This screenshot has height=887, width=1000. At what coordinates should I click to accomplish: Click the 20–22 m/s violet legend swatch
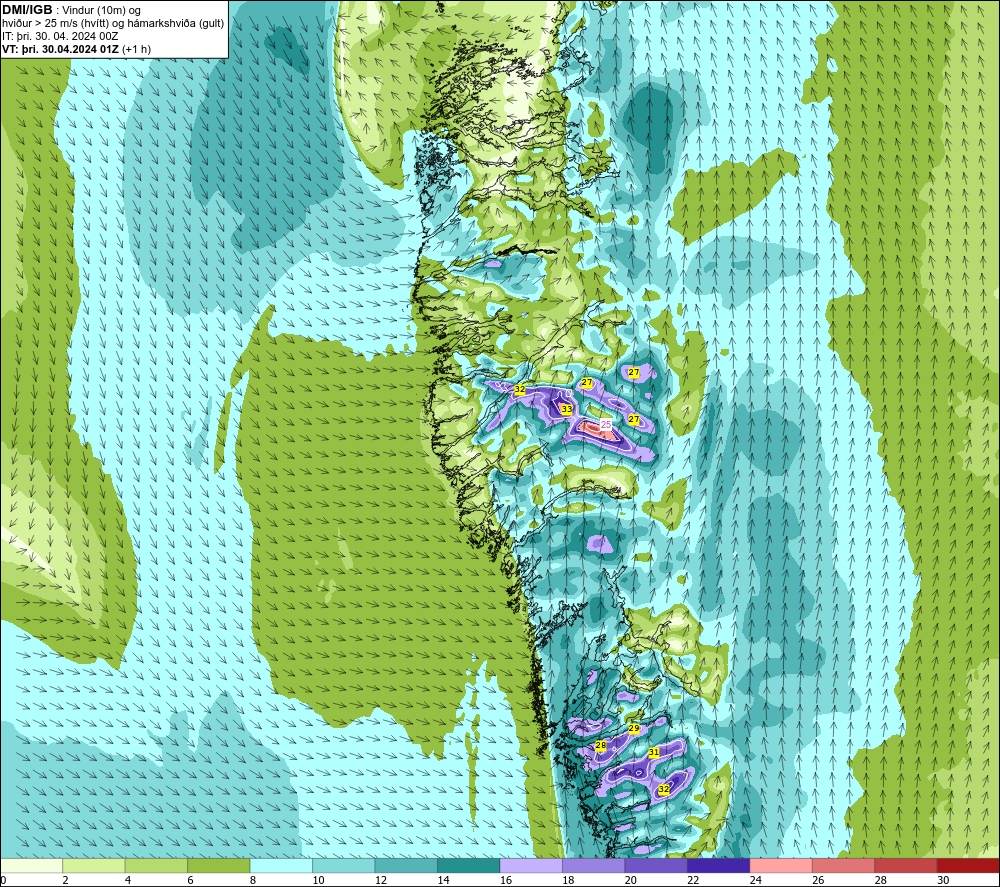tap(656, 865)
